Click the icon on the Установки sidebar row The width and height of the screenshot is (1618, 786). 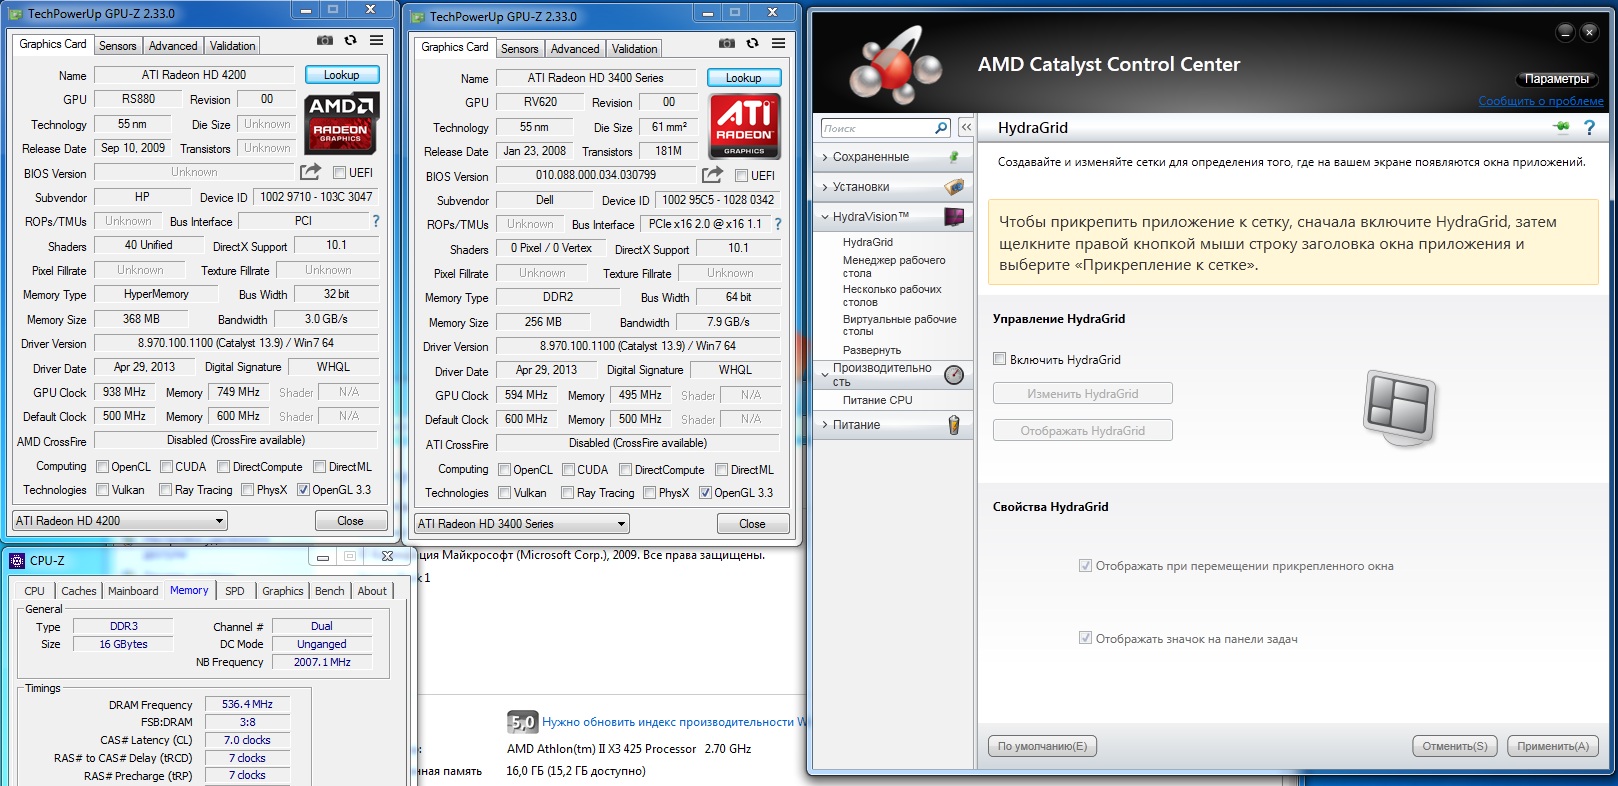point(954,187)
